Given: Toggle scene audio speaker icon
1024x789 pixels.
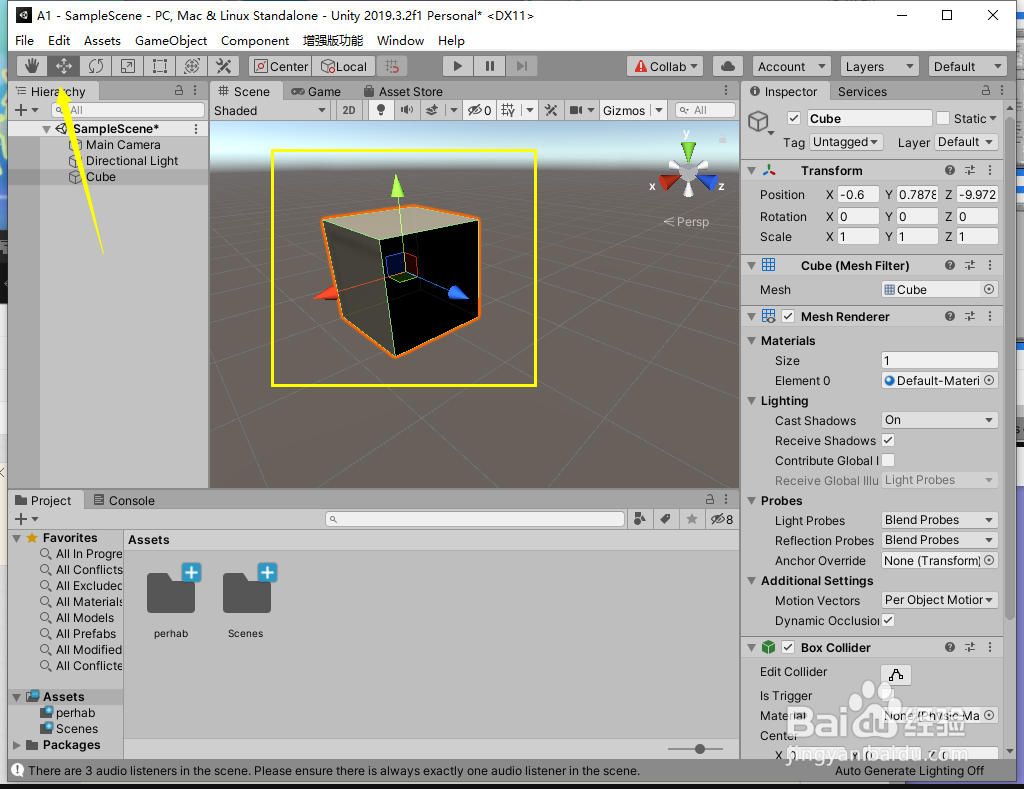Looking at the screenshot, I should point(407,110).
